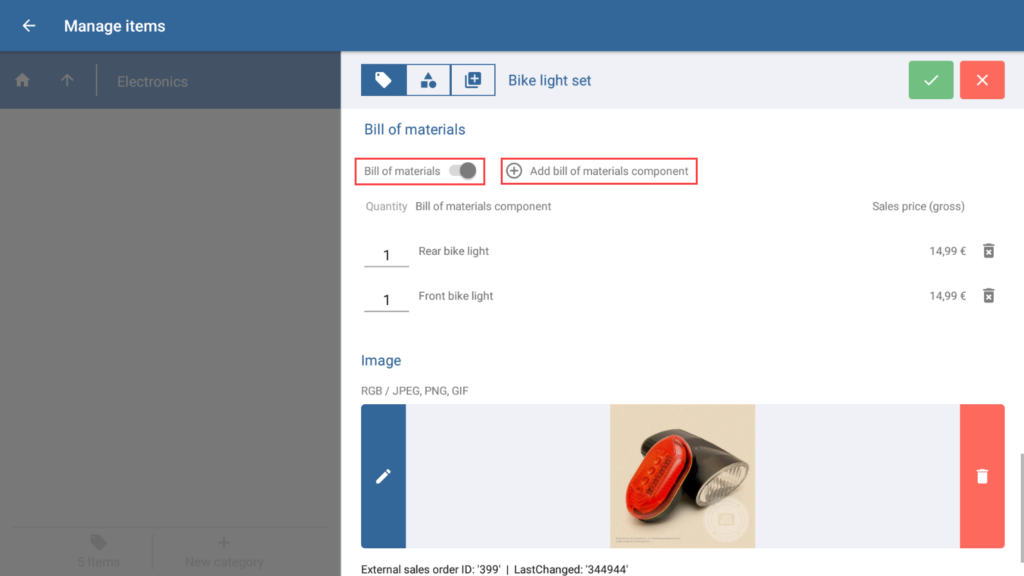Image resolution: width=1024 pixels, height=576 pixels.
Task: Click New category at bottom
Action: coord(224,552)
